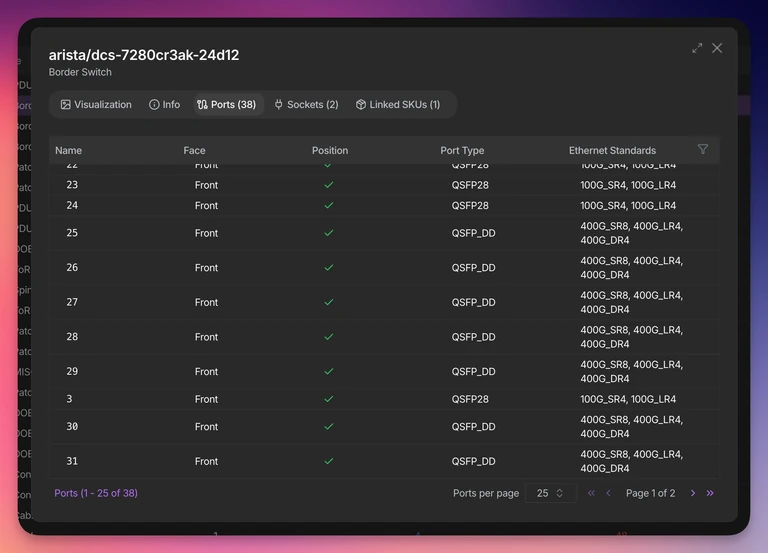Click Ethernet standards text in row 30
This screenshot has height=553, width=768.
point(631,427)
